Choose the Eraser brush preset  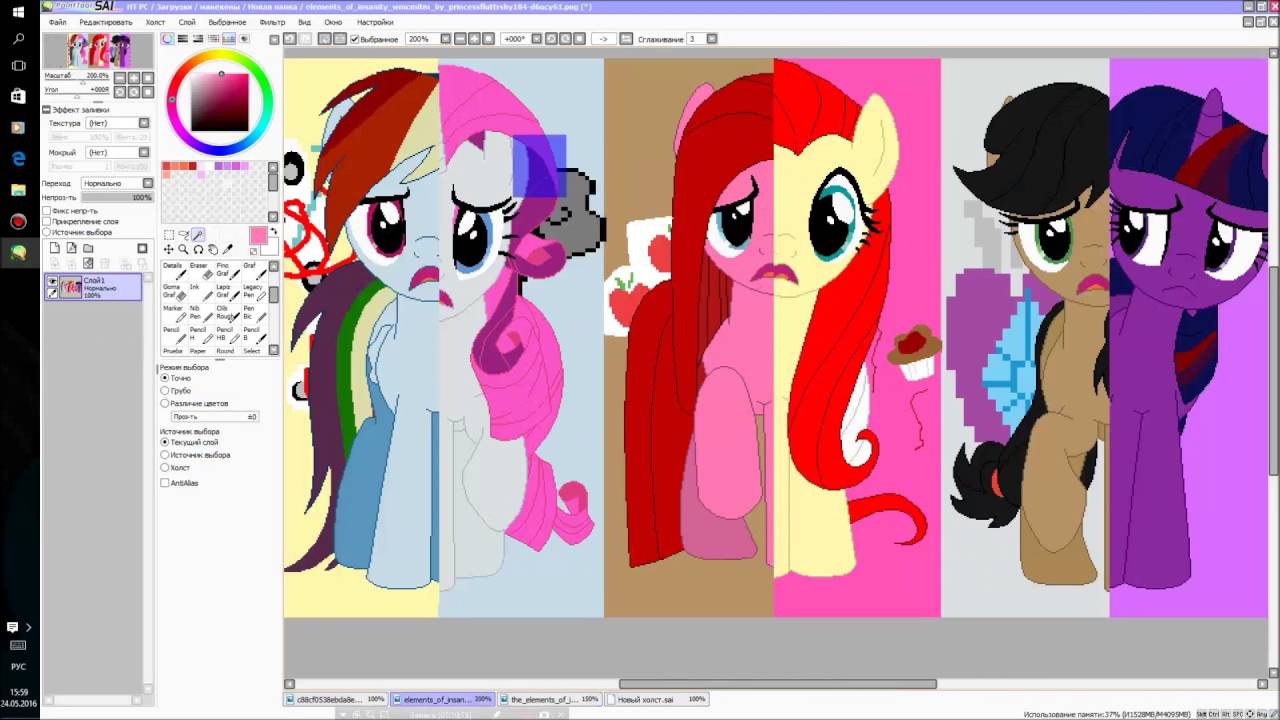pyautogui.click(x=202, y=271)
